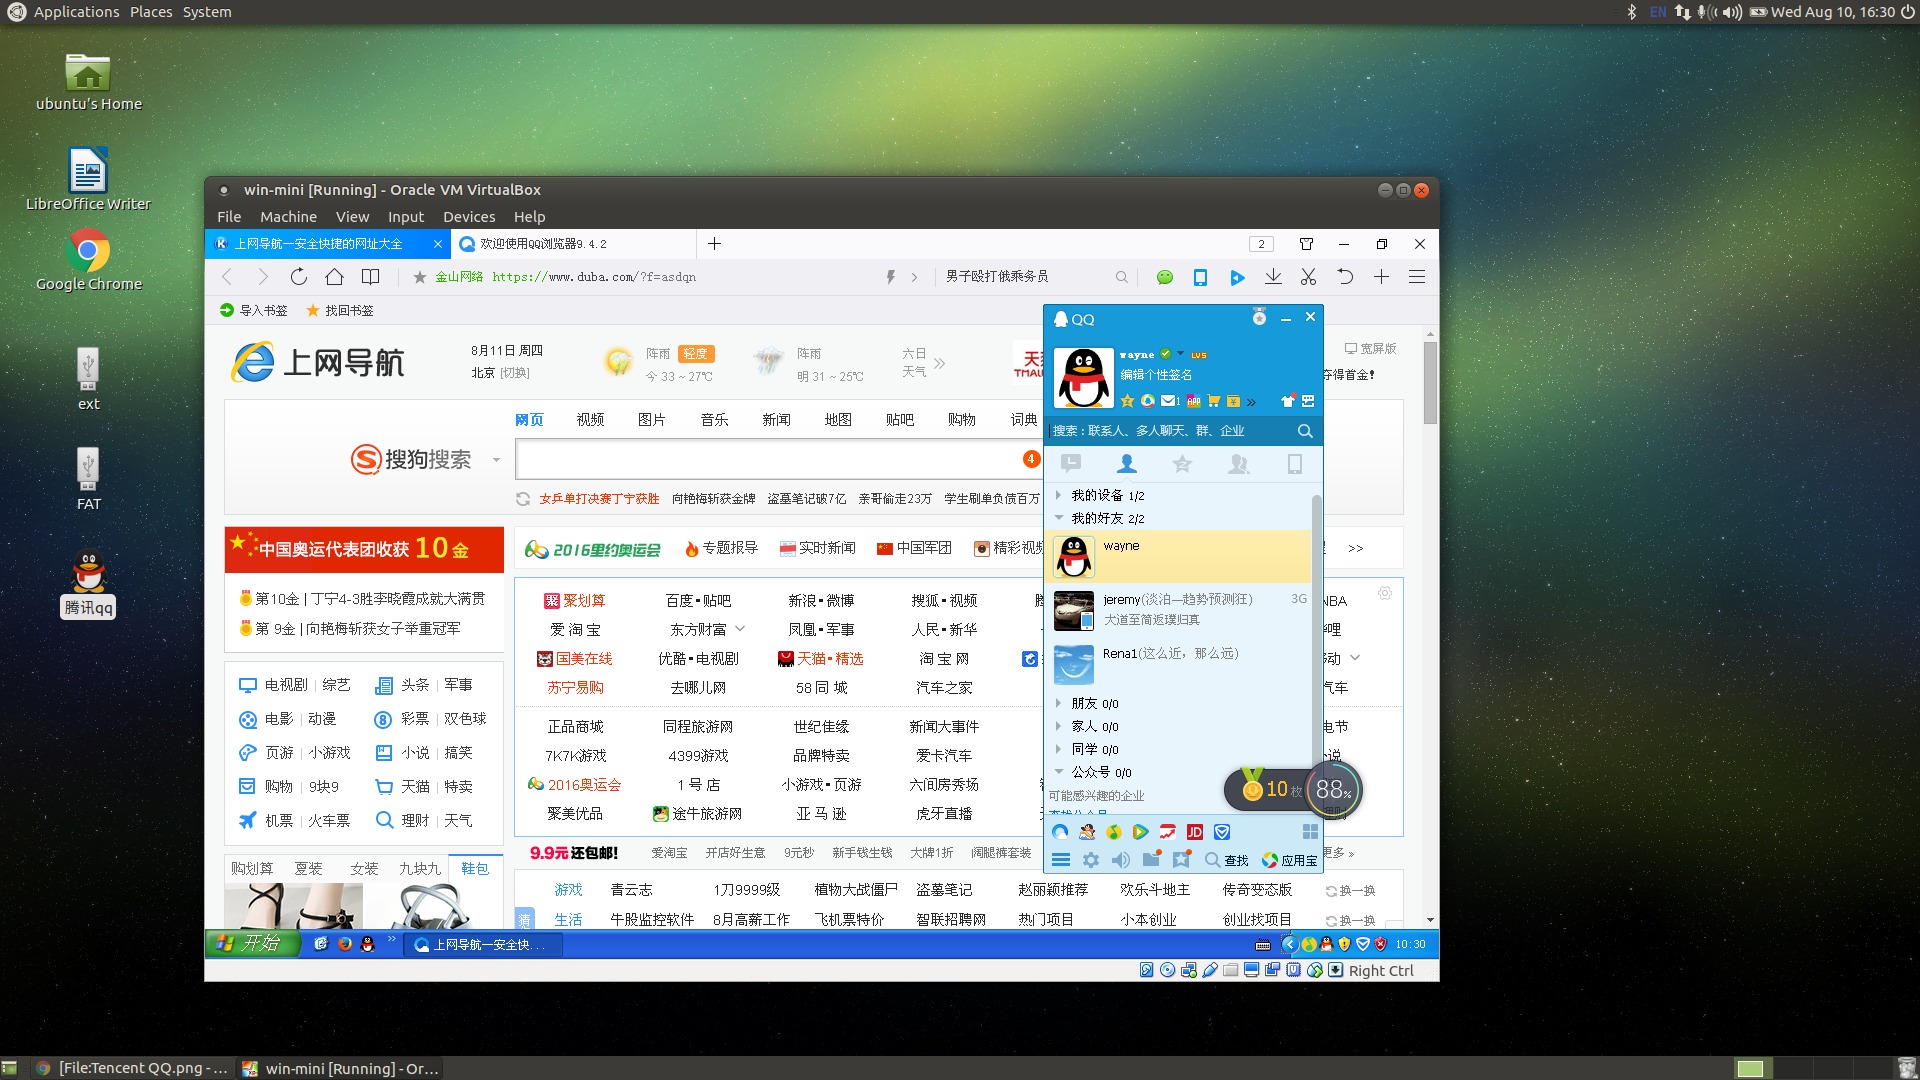Open QQ online status dropdown next to wayne
Screen dimensions: 1920x1080
(1180, 354)
